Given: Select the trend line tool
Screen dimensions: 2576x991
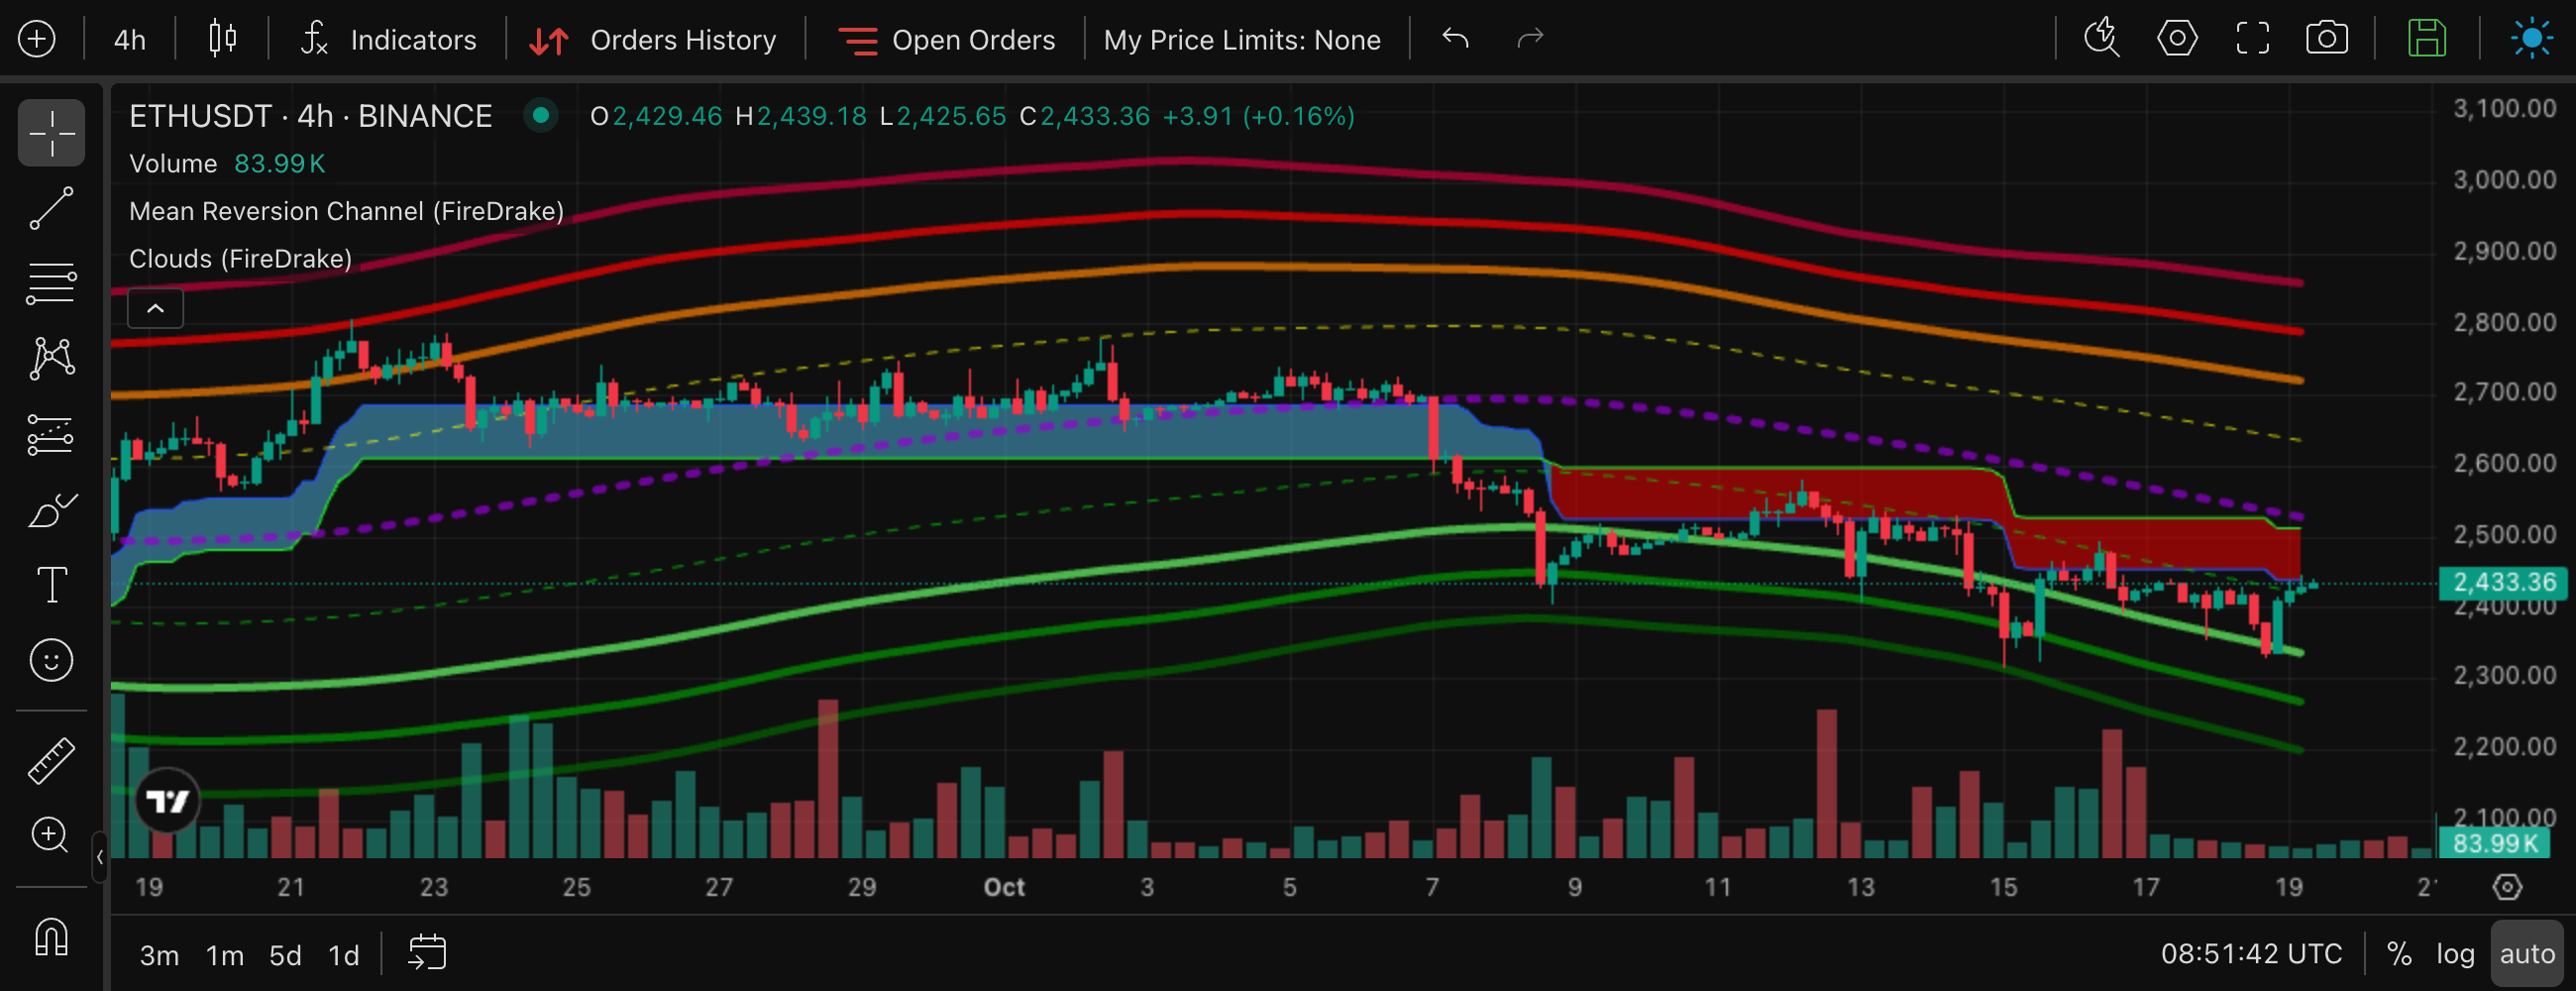Looking at the screenshot, I should (x=51, y=208).
